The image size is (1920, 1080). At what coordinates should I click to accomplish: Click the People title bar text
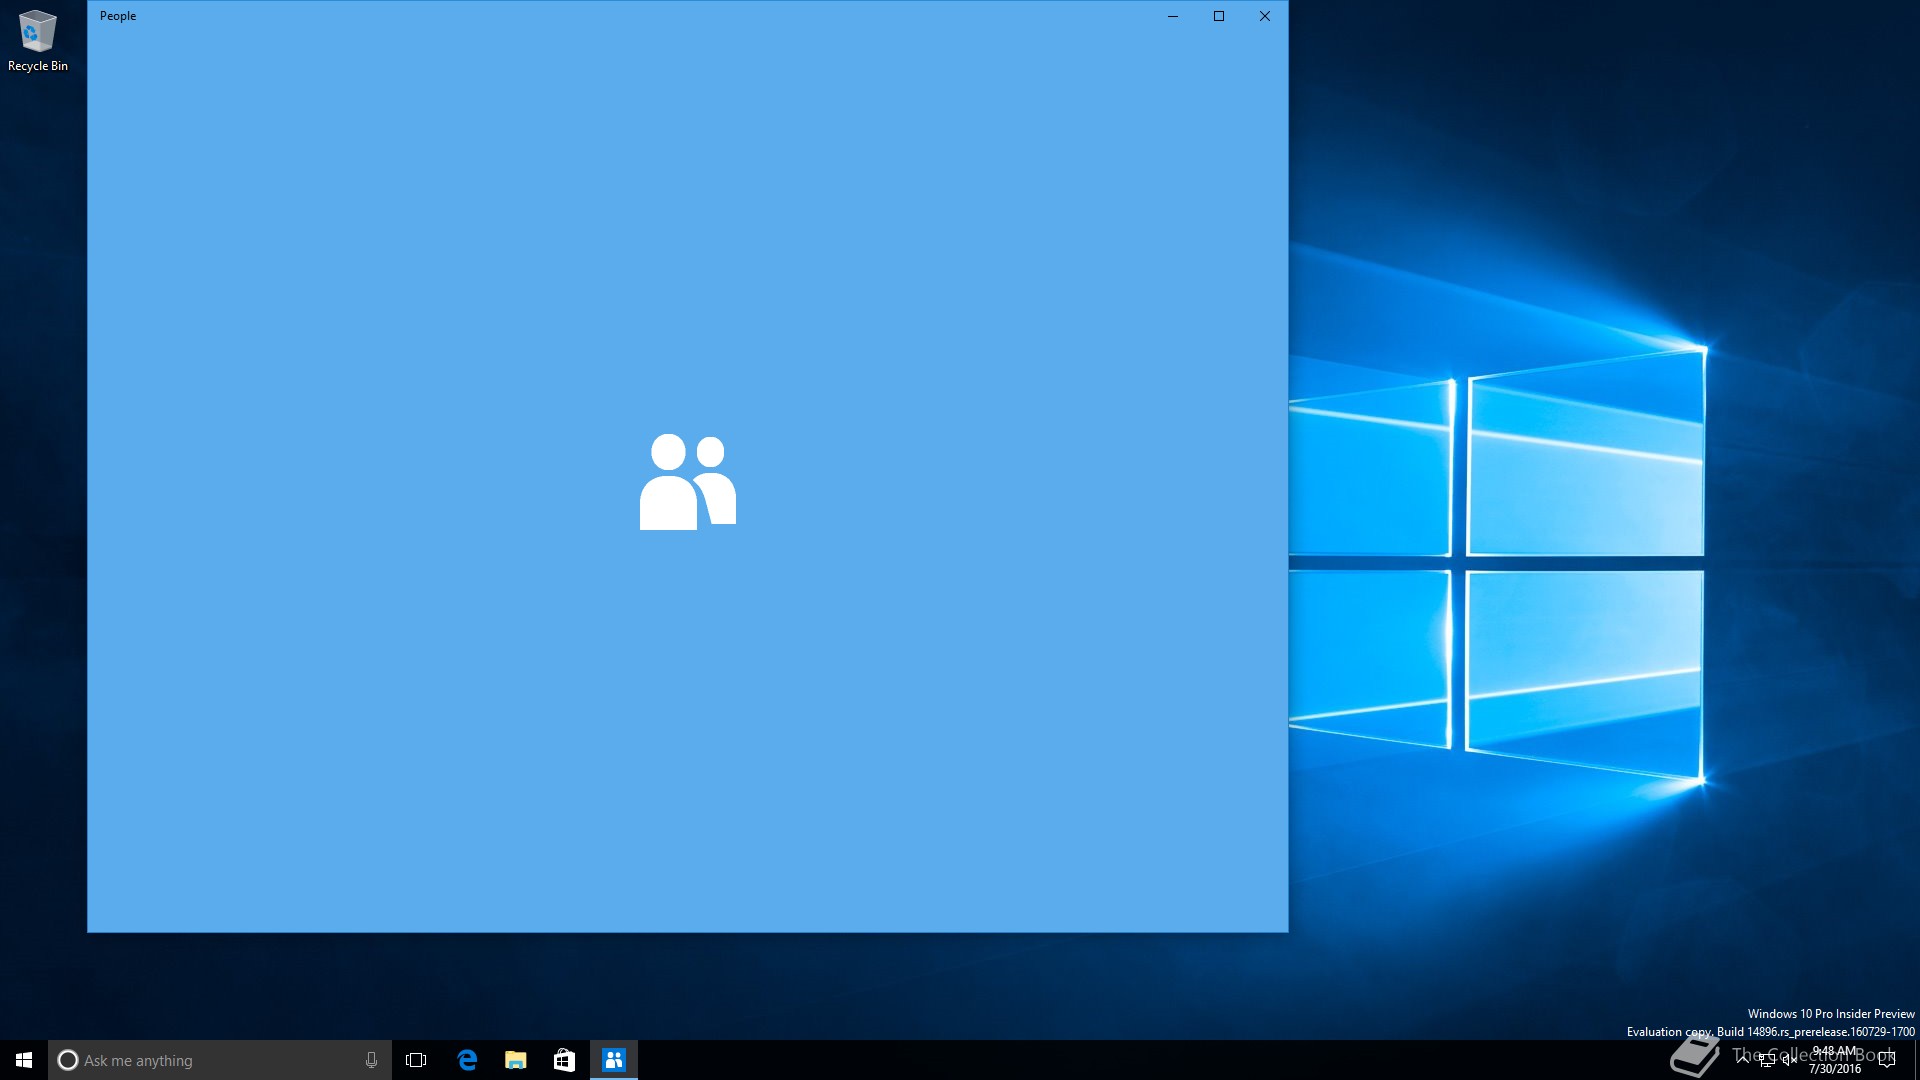pos(118,16)
